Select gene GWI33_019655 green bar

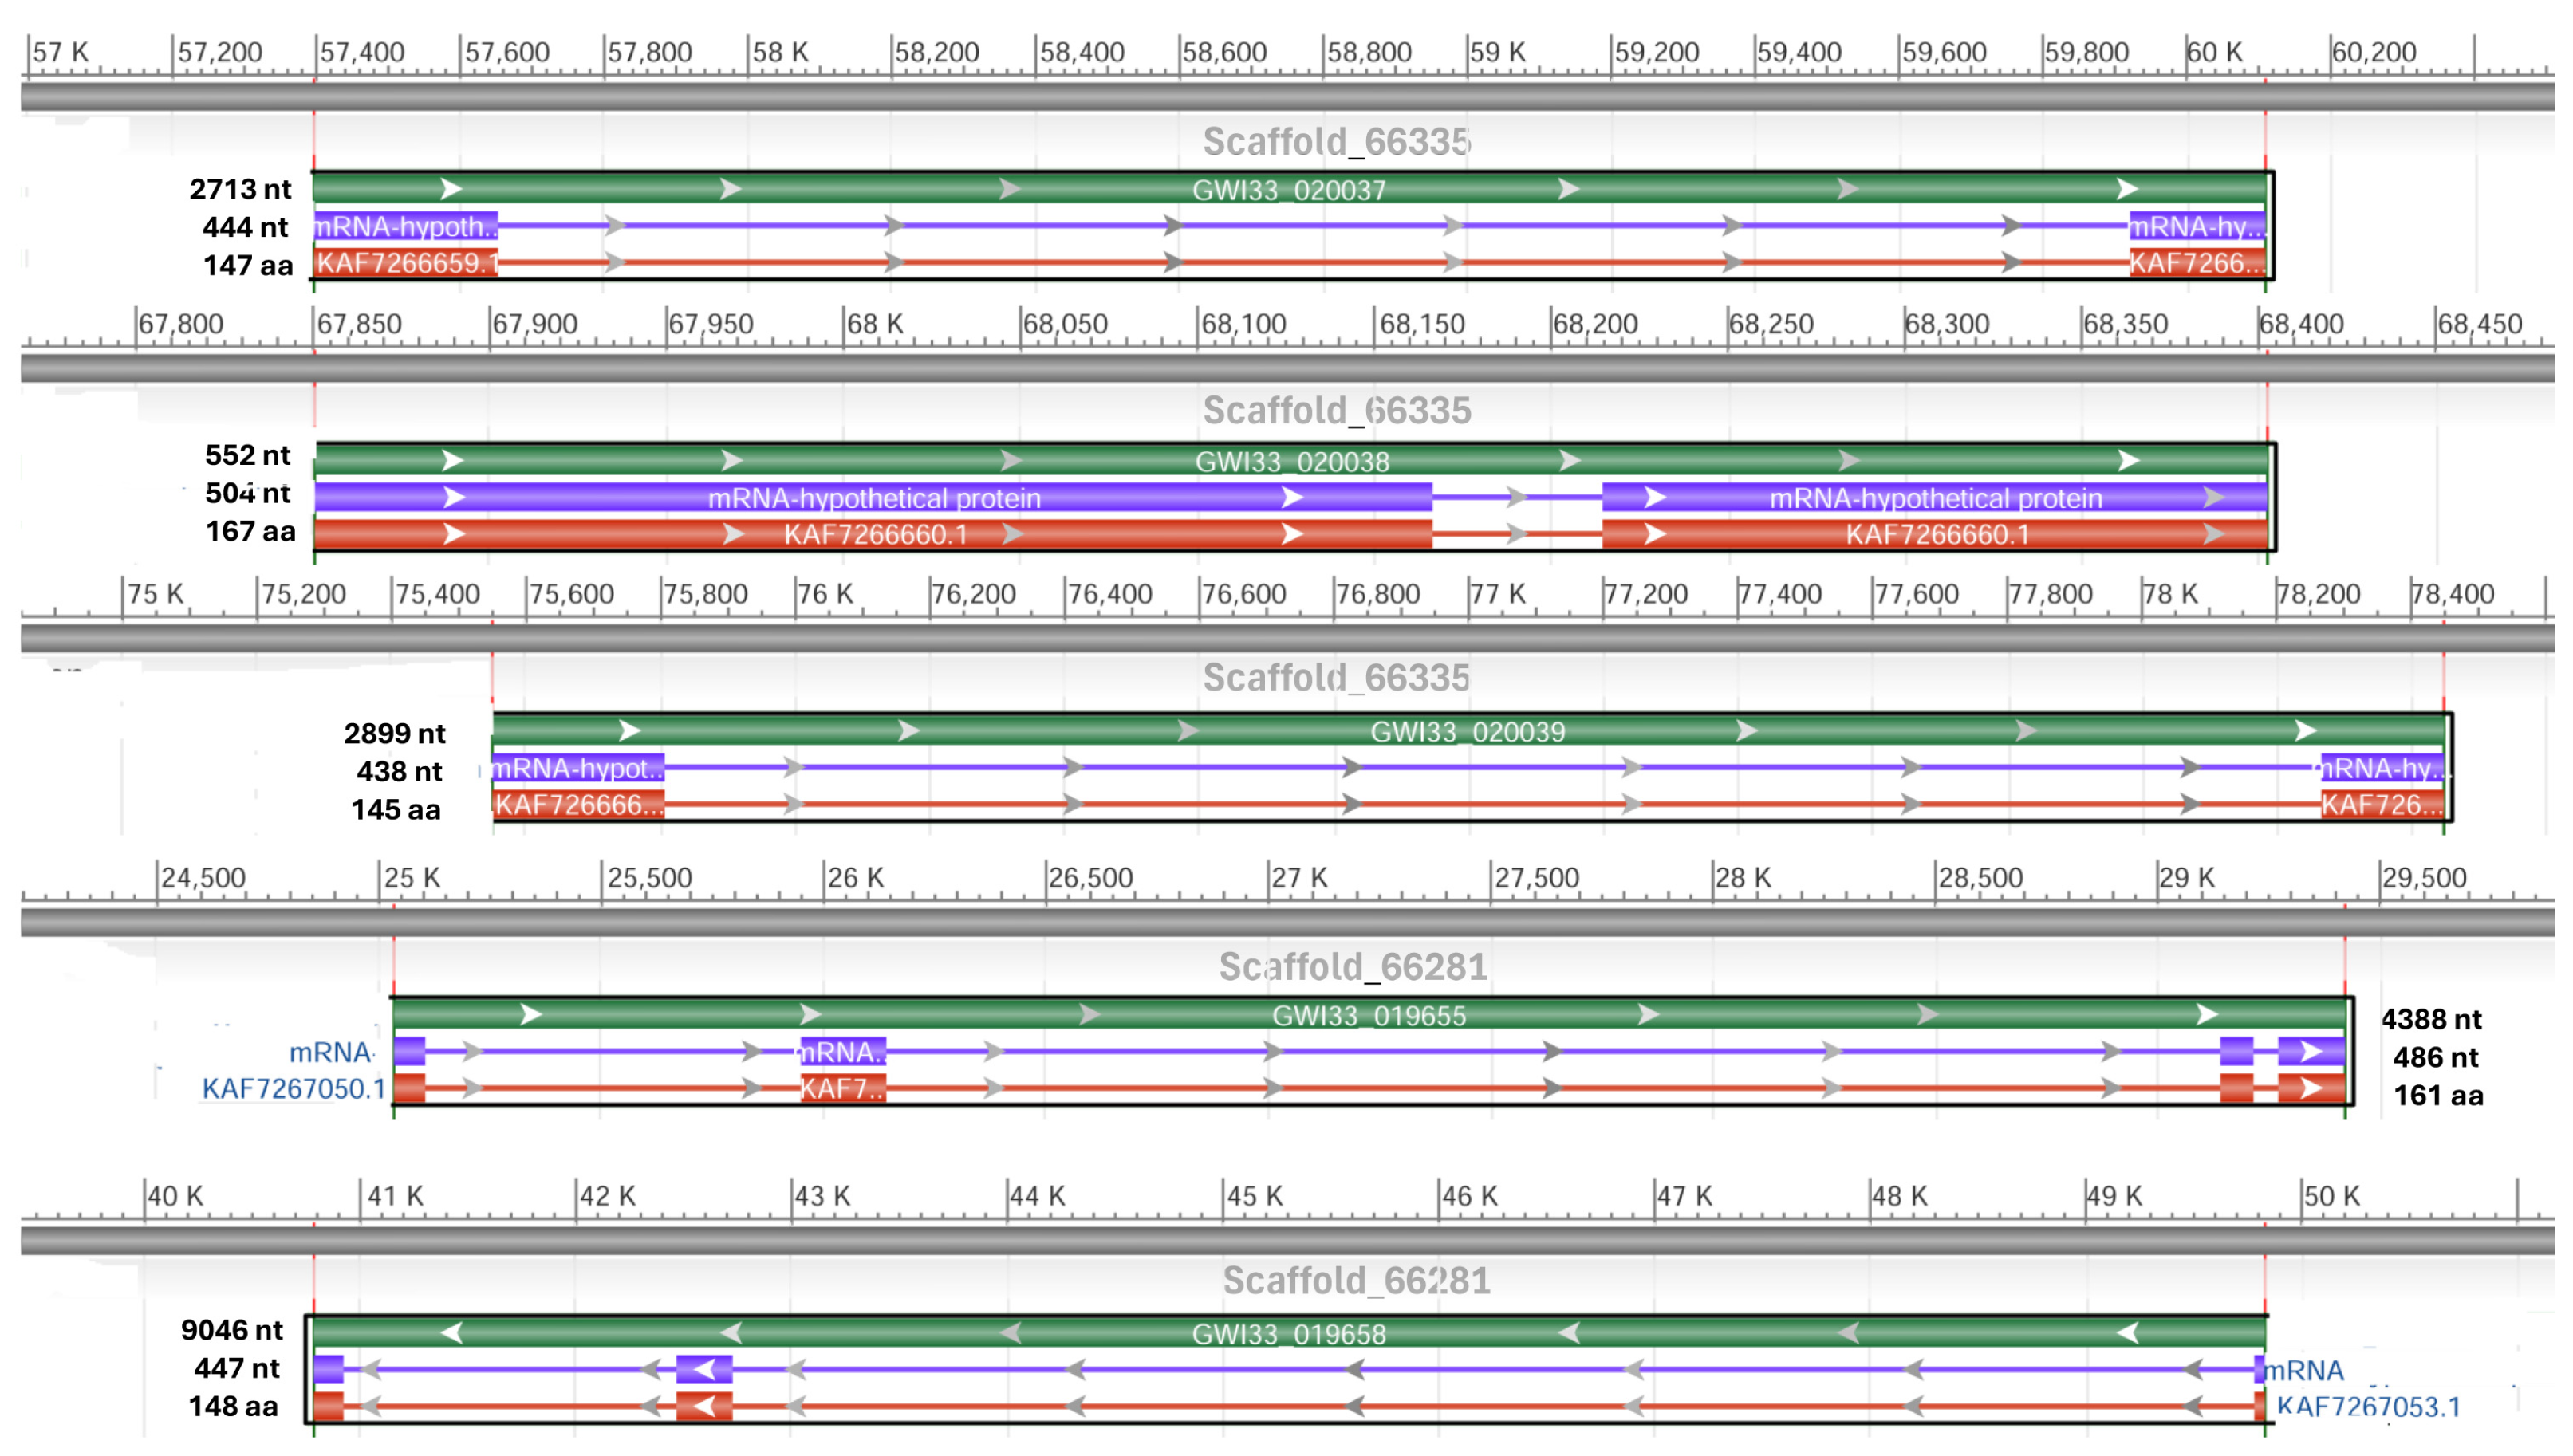coord(1368,1015)
